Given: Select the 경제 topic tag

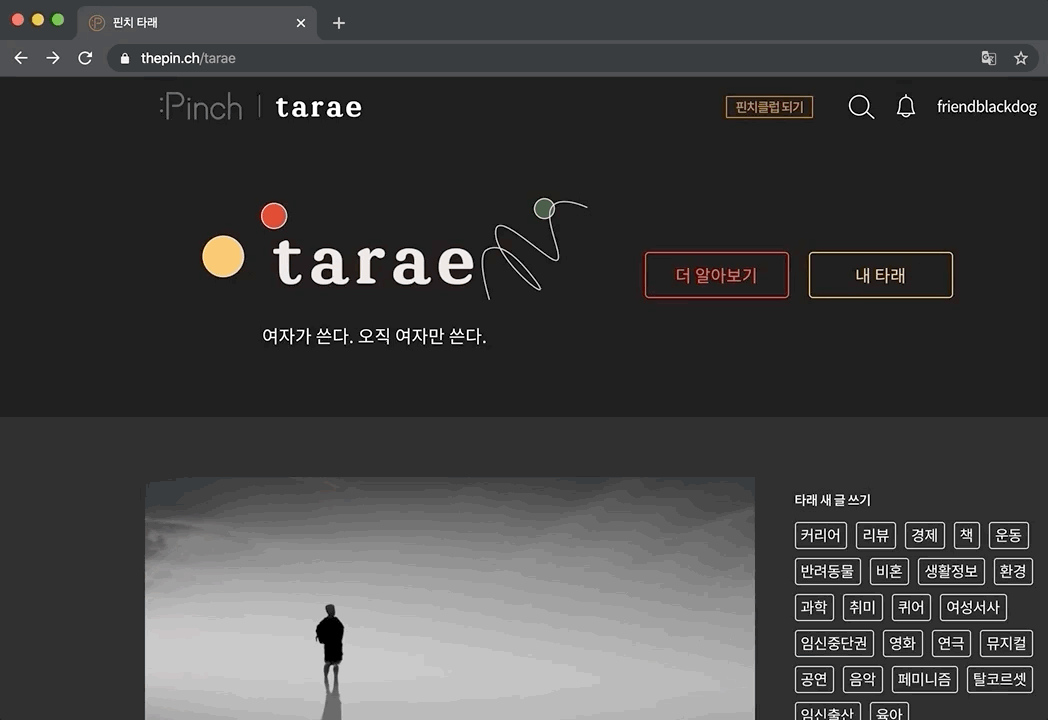Looking at the screenshot, I should [924, 535].
